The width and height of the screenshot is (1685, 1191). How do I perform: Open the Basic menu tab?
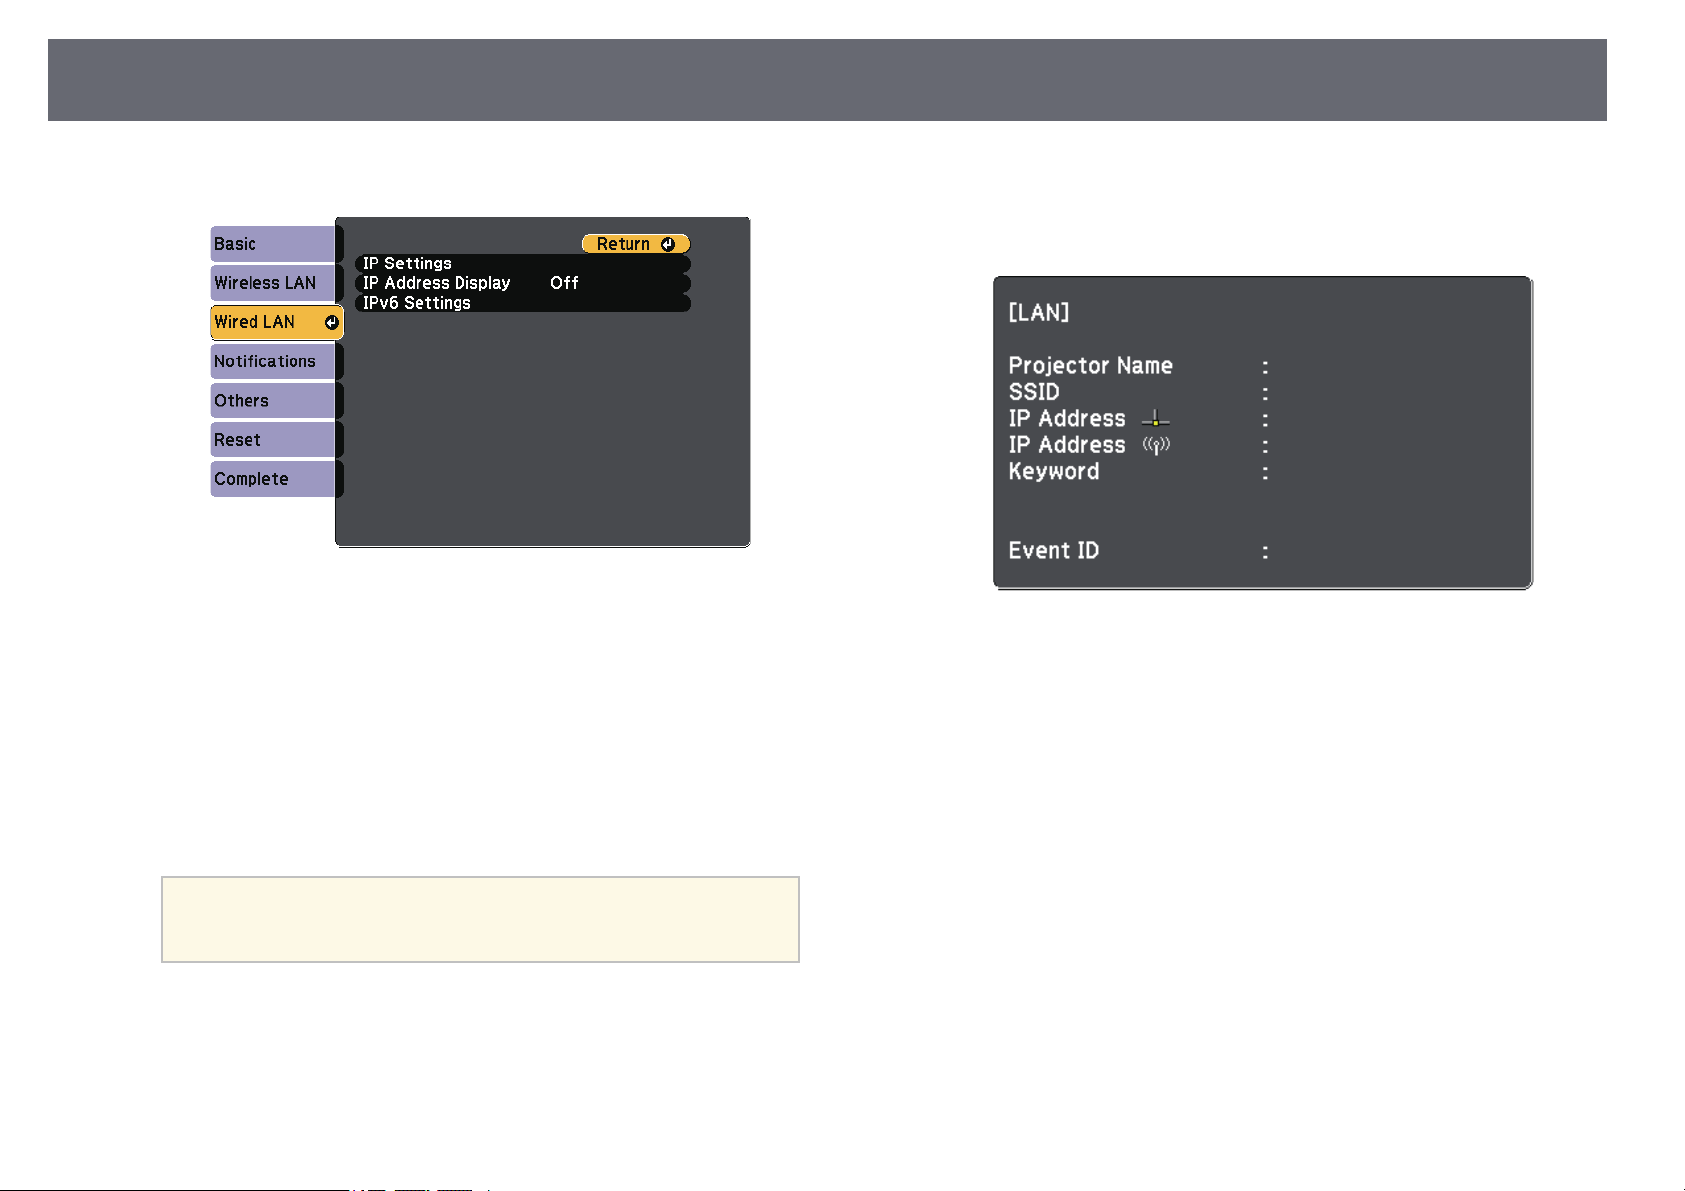[x=273, y=244]
